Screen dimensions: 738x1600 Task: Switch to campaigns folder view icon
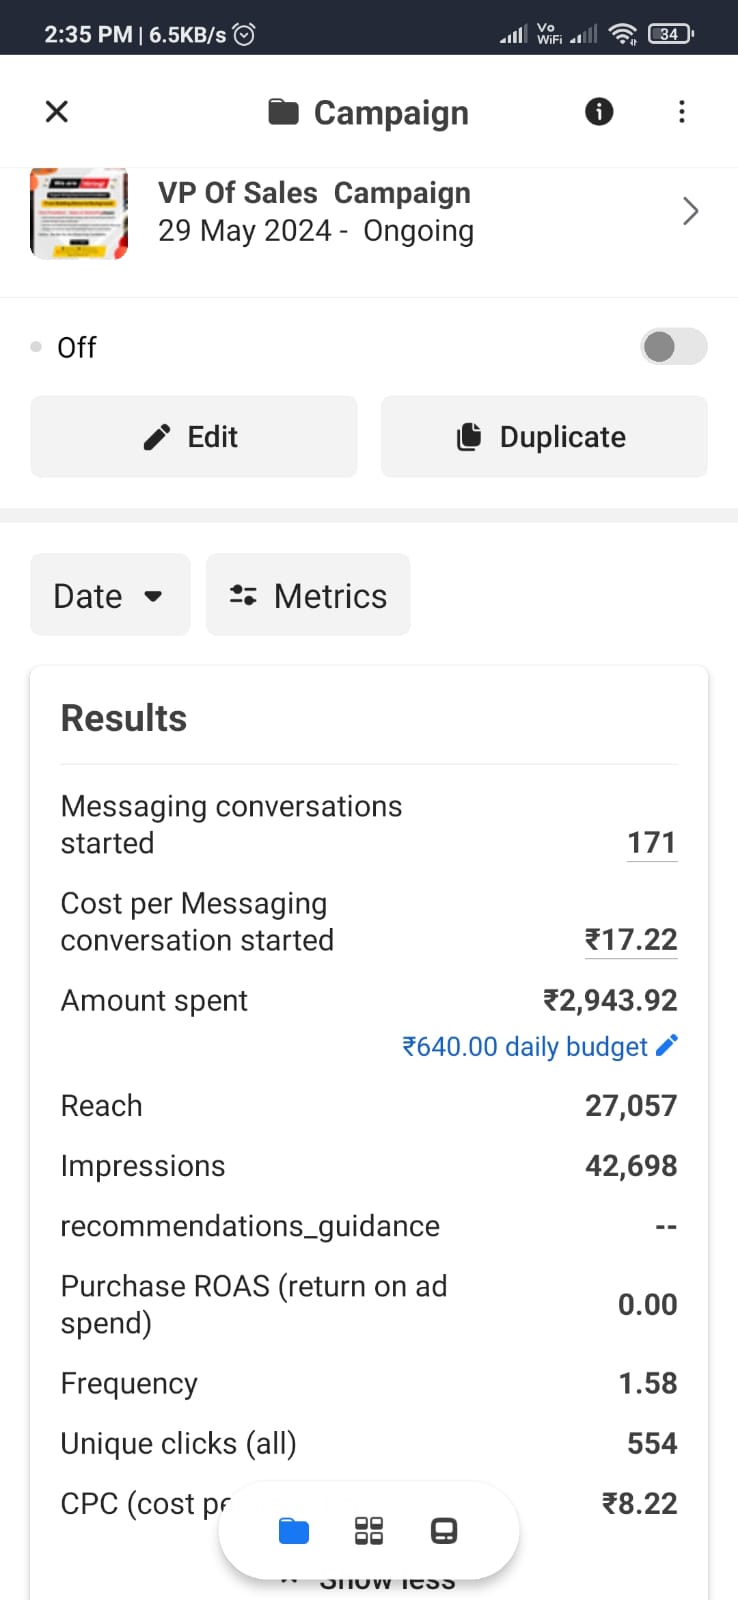pos(294,1531)
